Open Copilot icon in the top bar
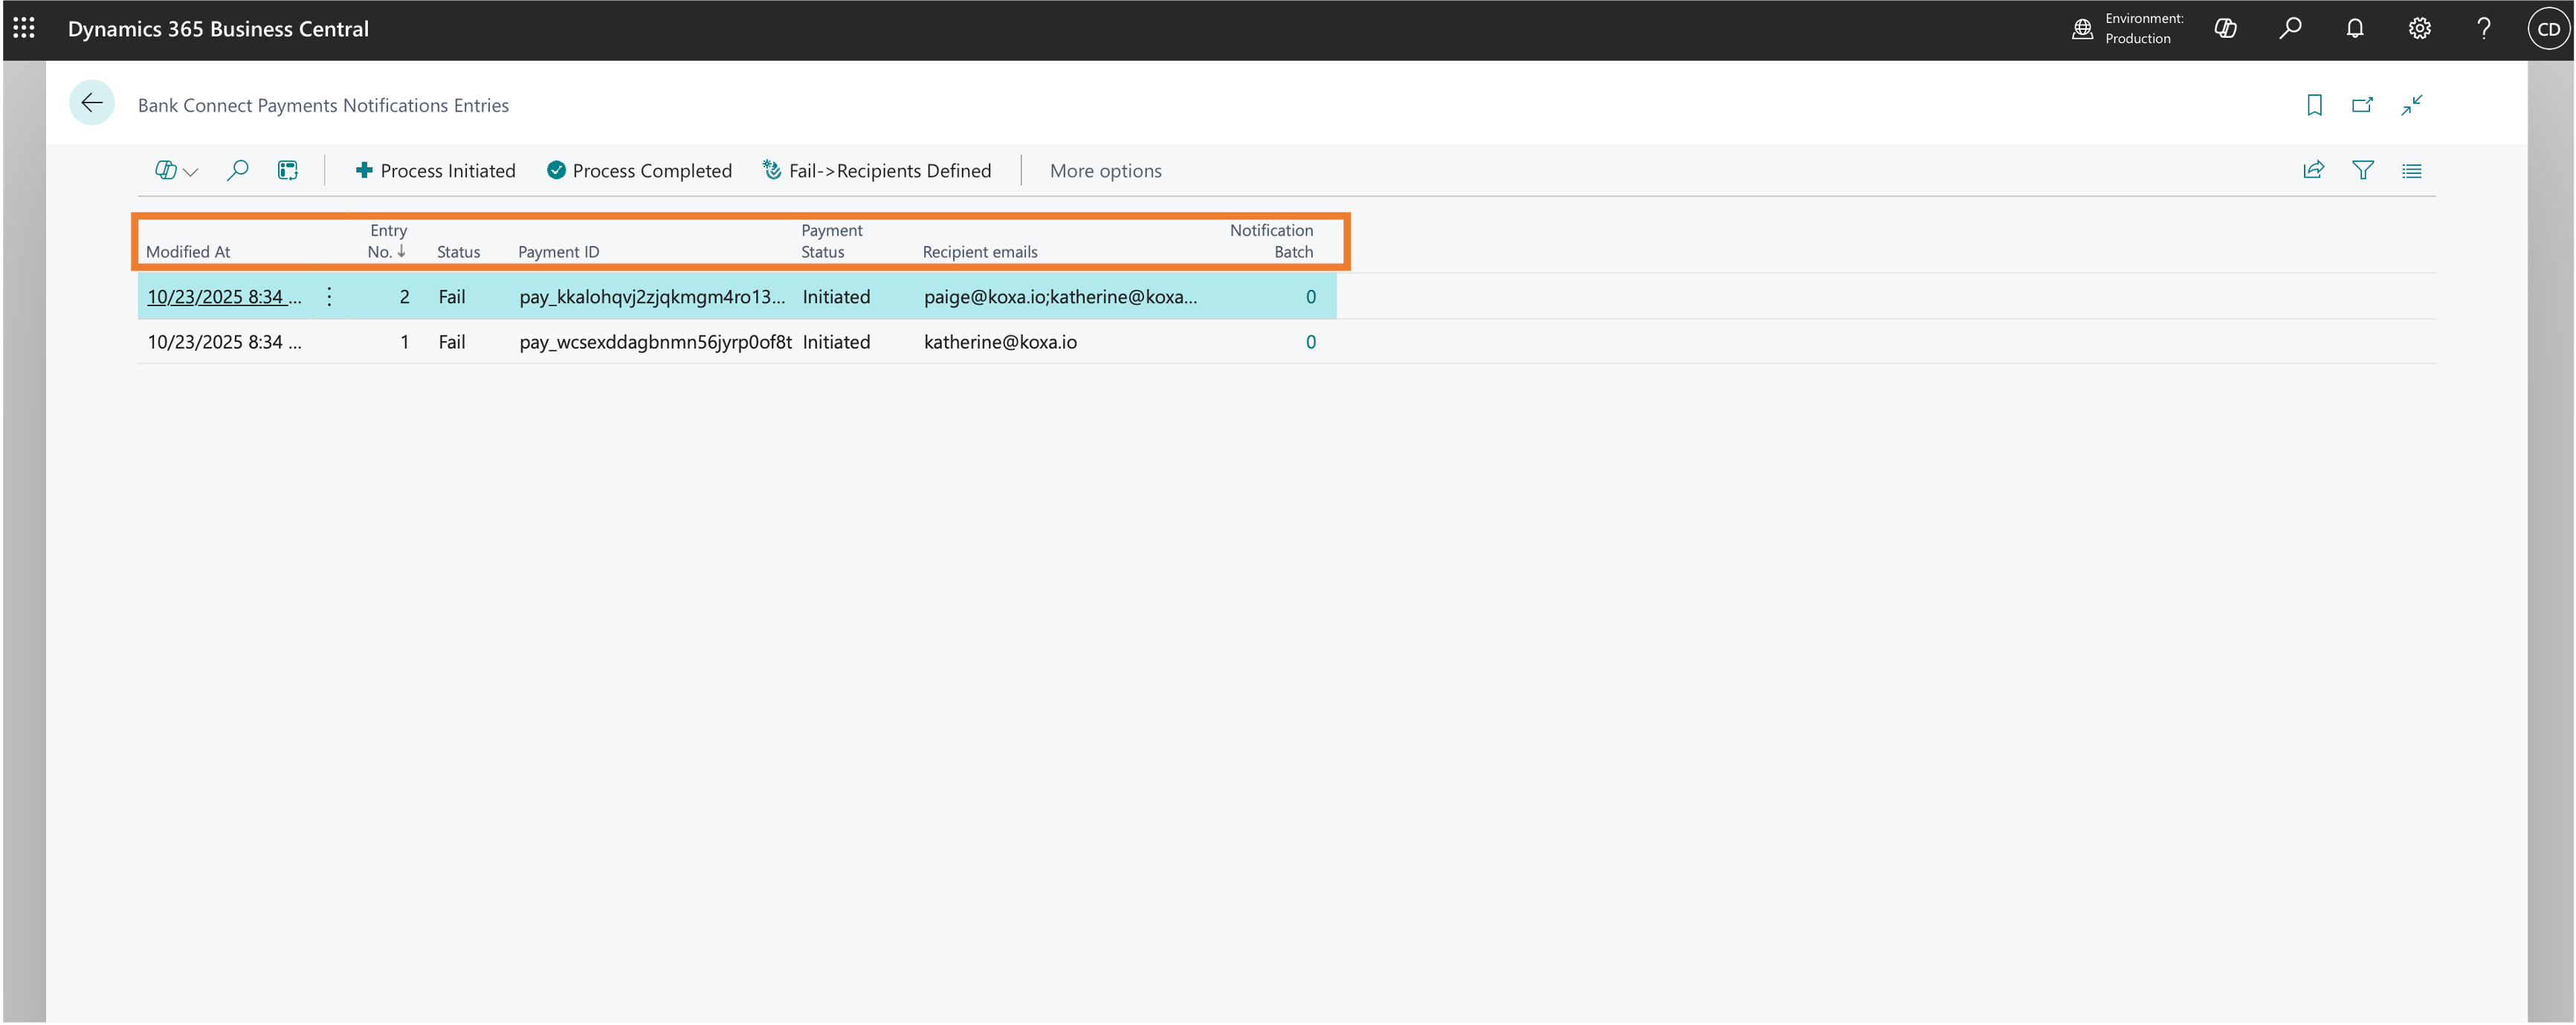 2225,29
